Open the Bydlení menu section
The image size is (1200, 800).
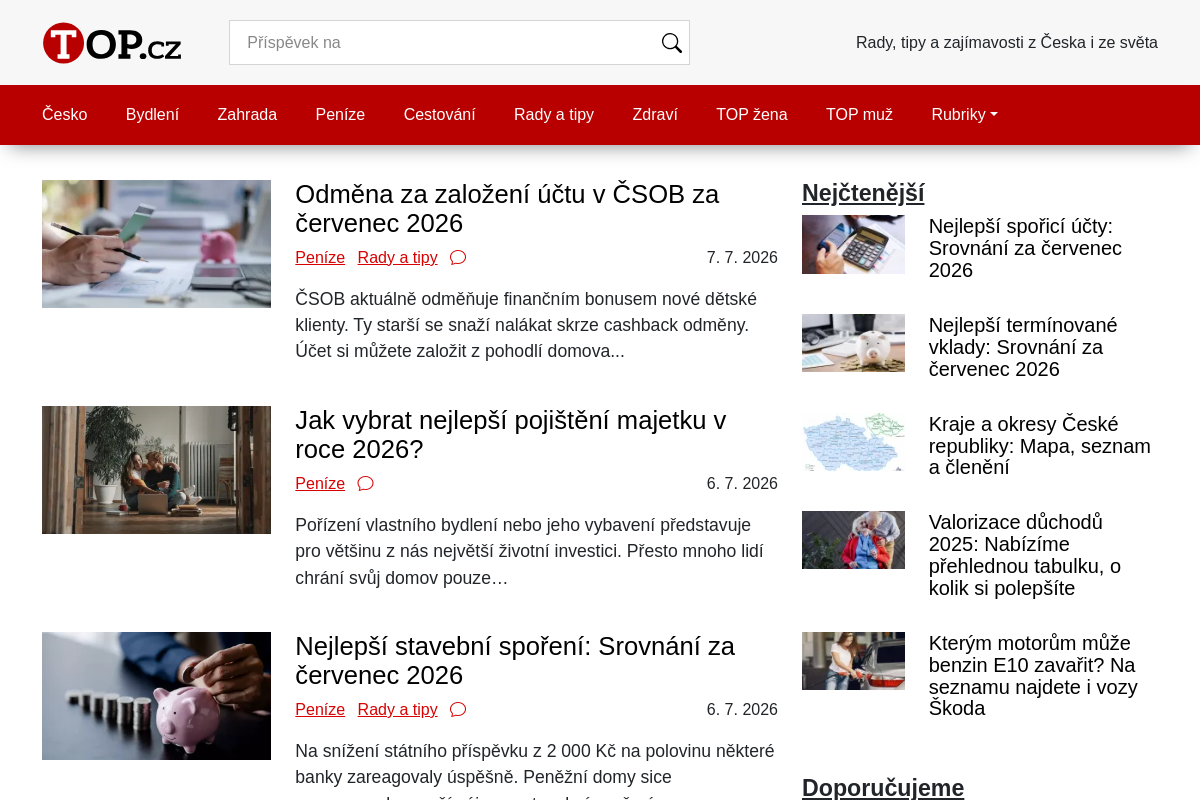click(x=152, y=114)
